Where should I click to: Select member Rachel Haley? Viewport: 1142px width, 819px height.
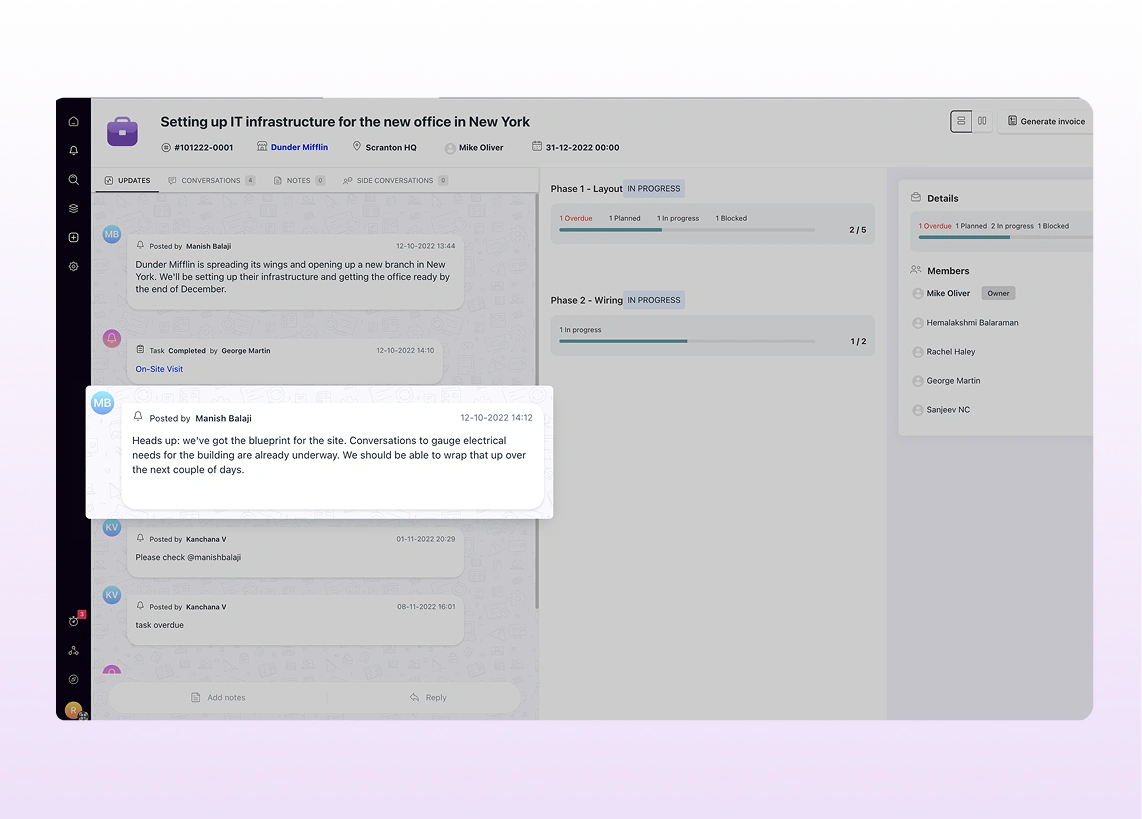pyautogui.click(x=950, y=352)
